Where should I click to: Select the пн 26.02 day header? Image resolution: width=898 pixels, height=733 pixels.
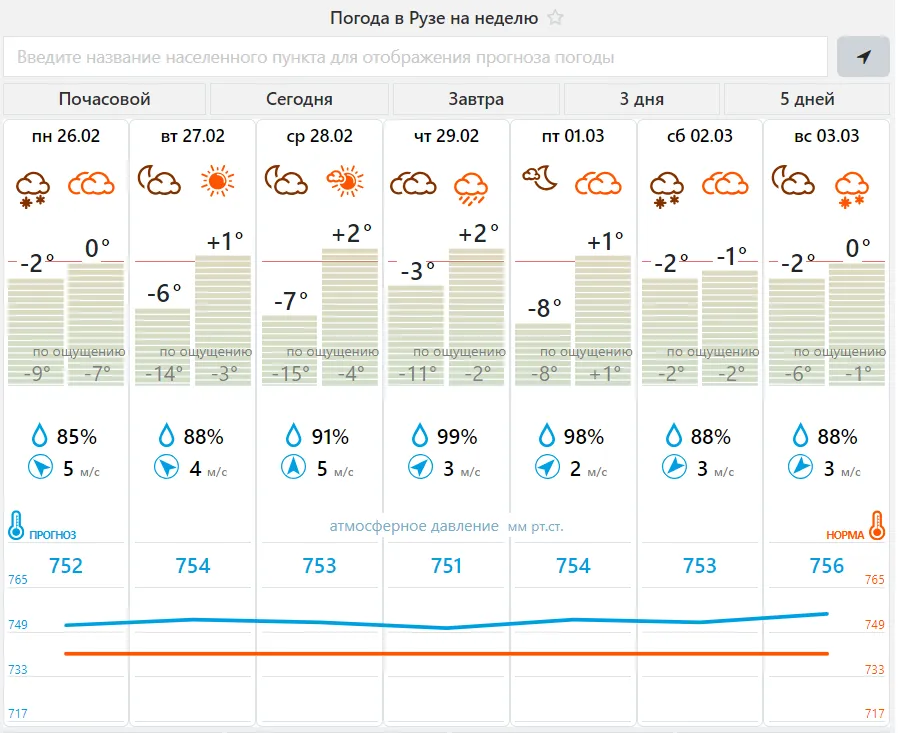pos(67,136)
